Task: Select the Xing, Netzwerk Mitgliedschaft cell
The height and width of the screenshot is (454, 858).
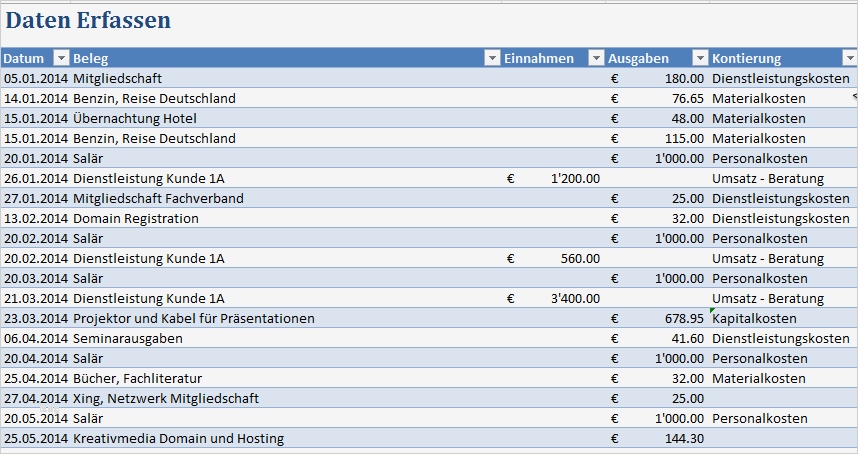Action: [166, 398]
